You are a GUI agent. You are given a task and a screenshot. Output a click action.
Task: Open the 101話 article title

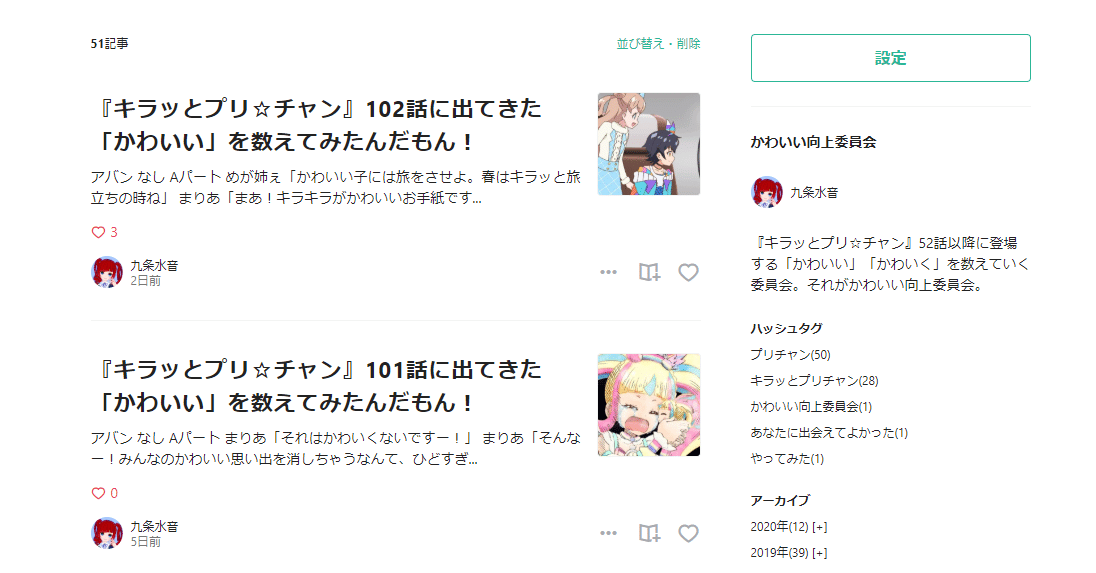tap(318, 386)
